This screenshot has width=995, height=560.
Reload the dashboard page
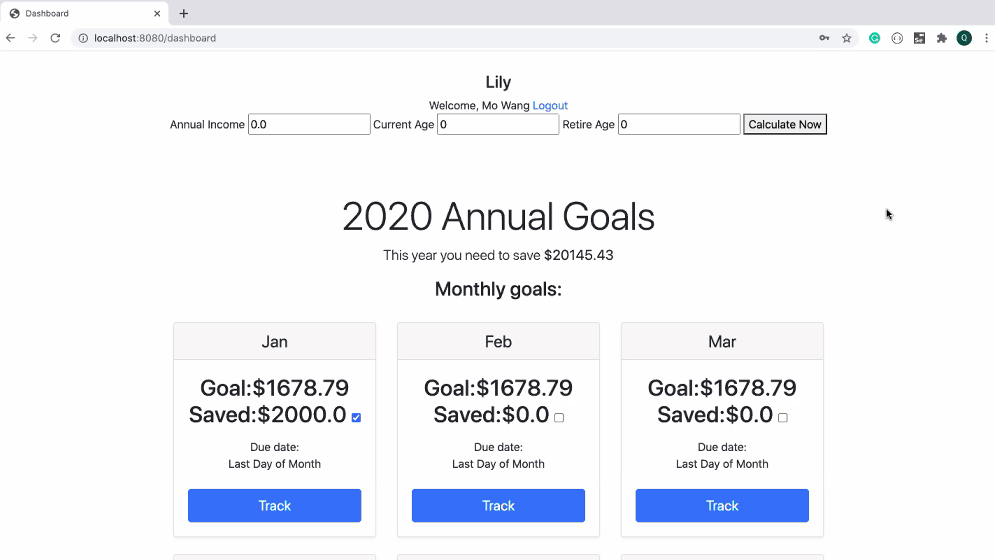pos(56,38)
